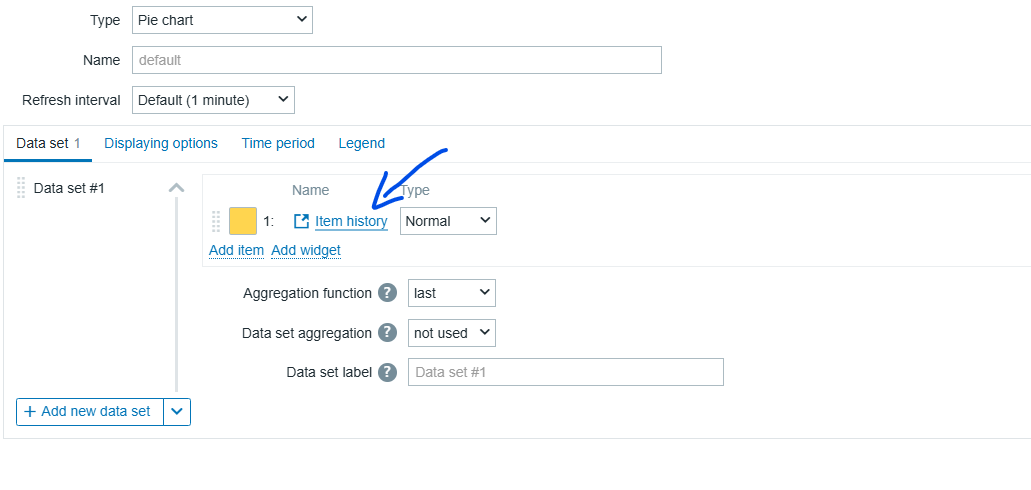
Task: Open the Data set aggregation dropdown
Action: (452, 333)
